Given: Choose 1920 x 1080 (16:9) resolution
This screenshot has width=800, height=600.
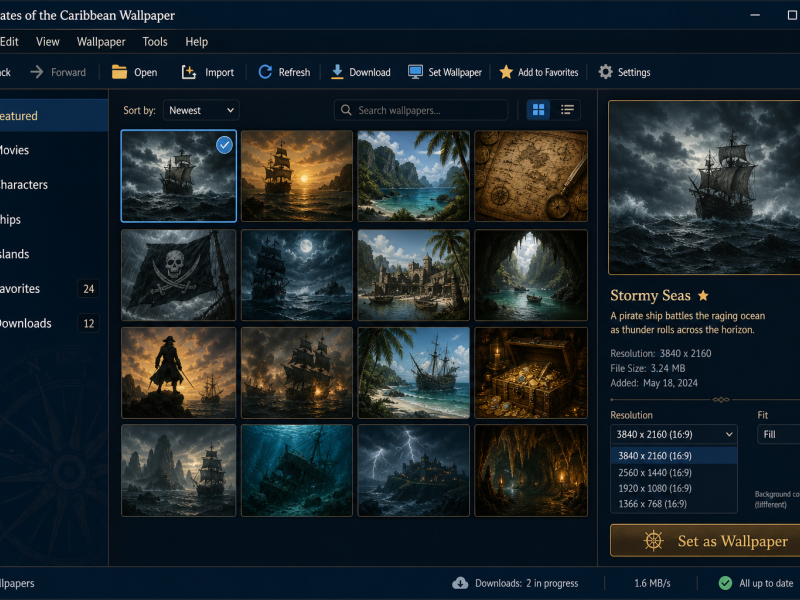Looking at the screenshot, I should tap(674, 488).
